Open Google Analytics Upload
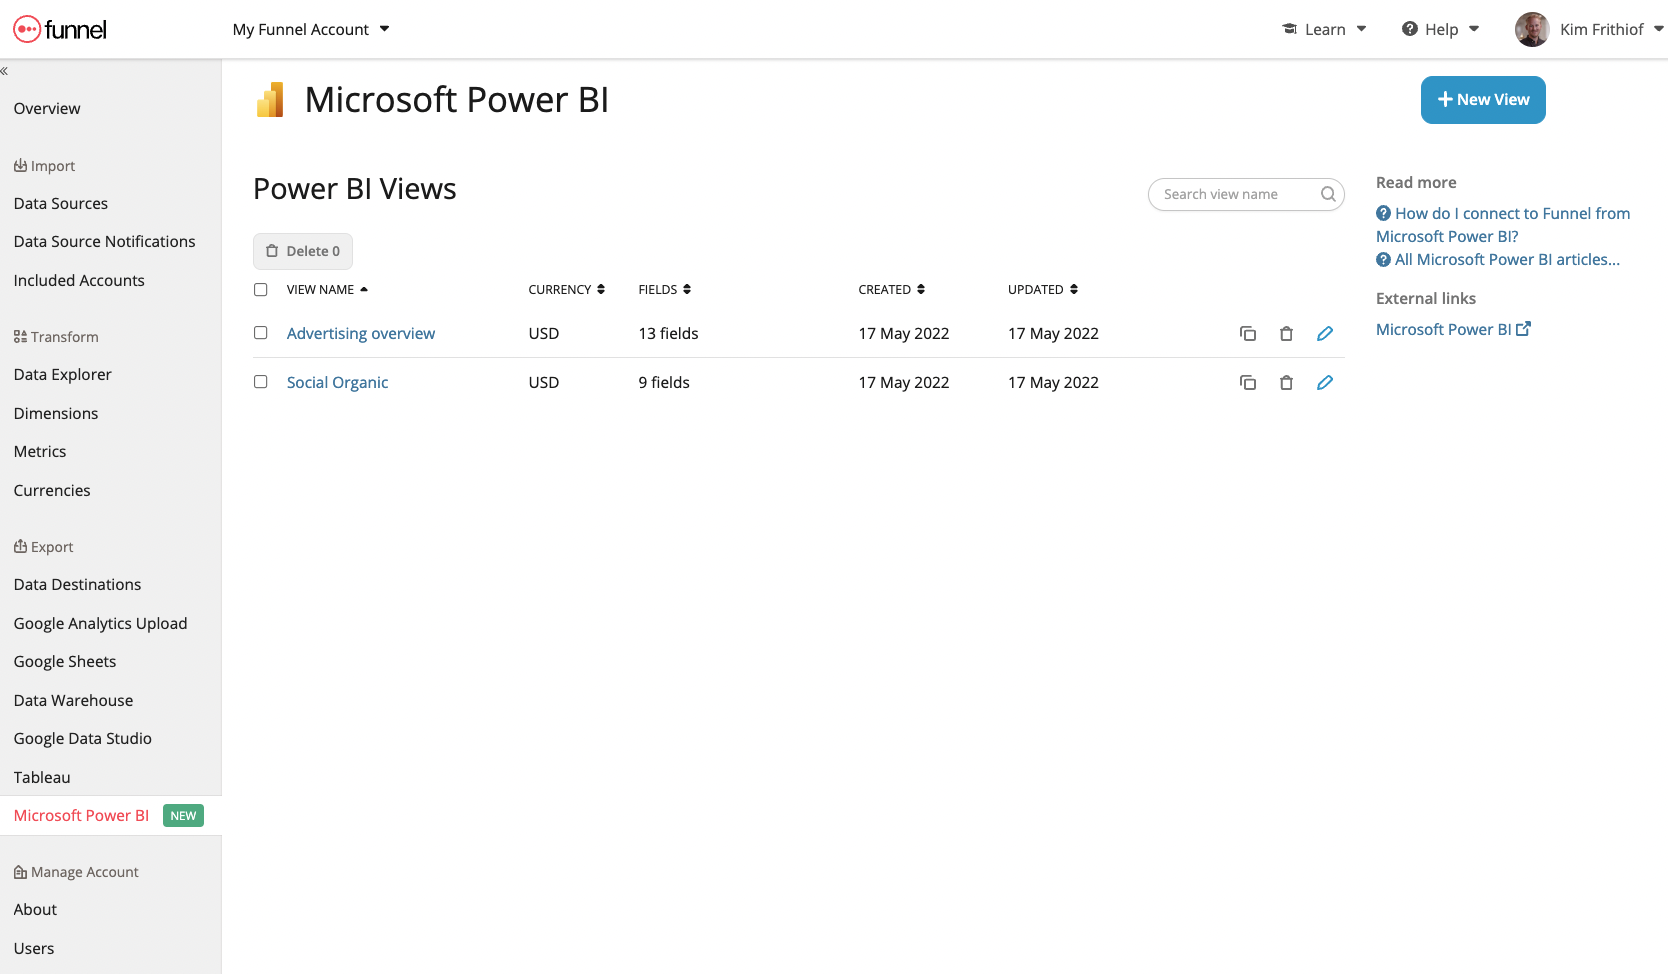This screenshot has width=1668, height=974. tap(101, 624)
